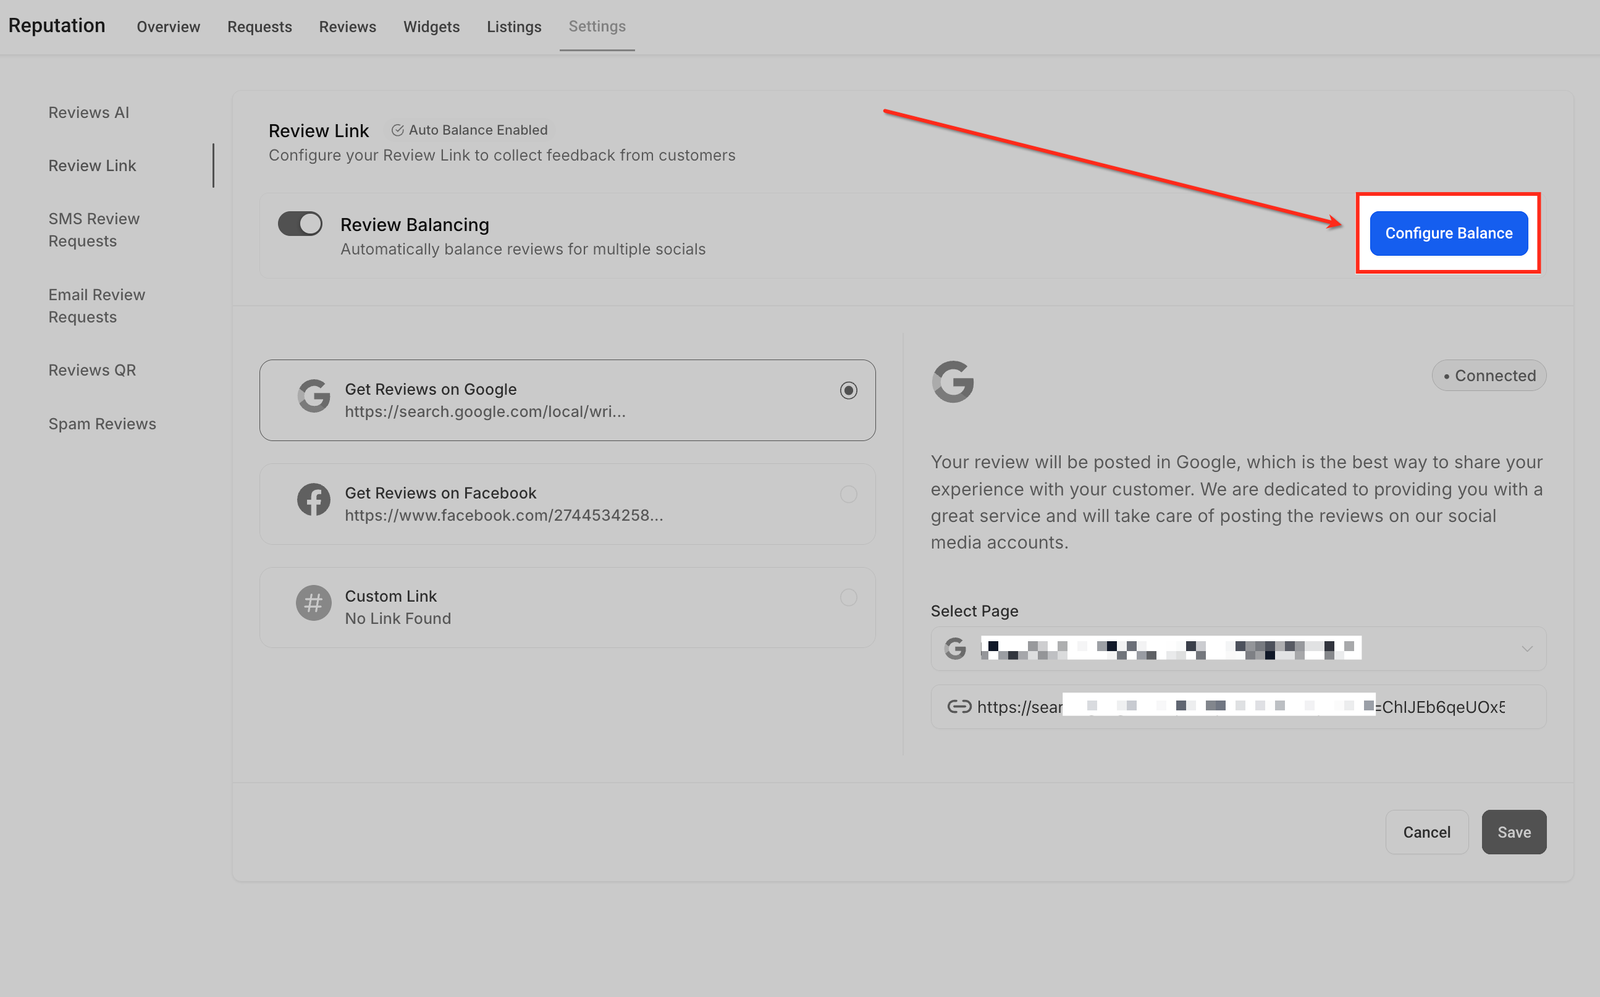Click the Save button

pyautogui.click(x=1513, y=832)
